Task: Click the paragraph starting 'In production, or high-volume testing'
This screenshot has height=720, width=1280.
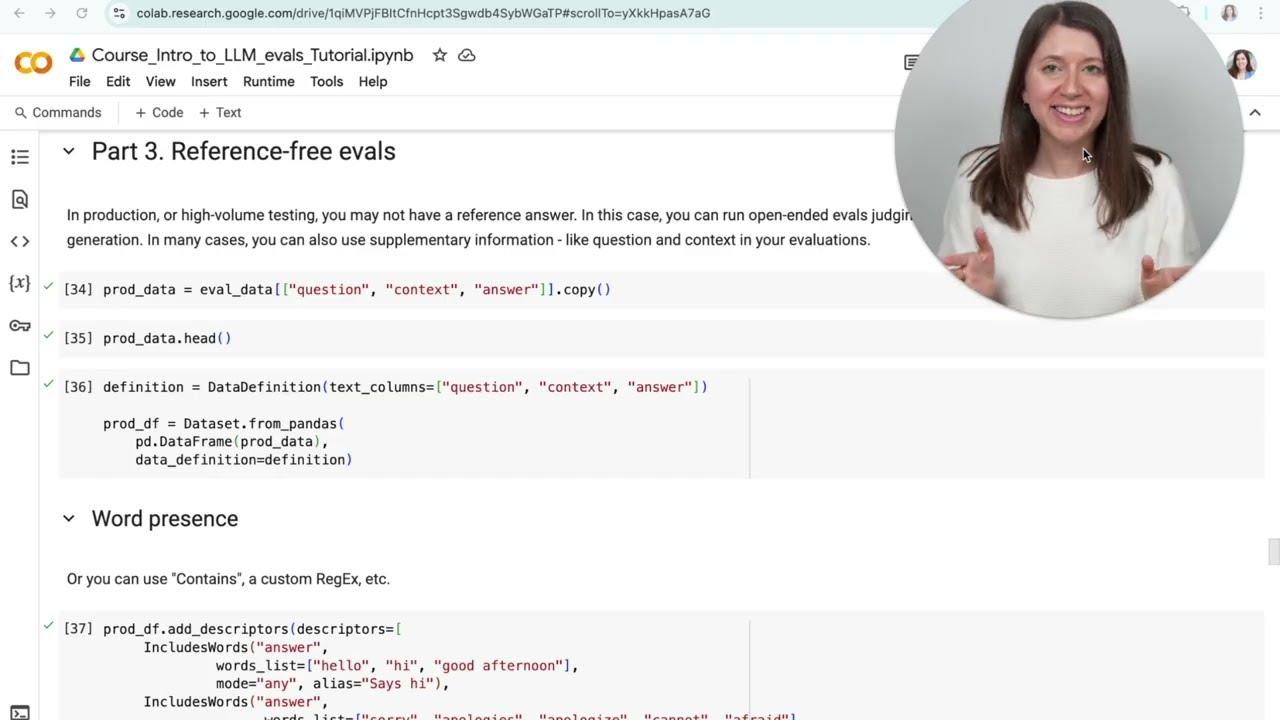Action: click(x=490, y=227)
